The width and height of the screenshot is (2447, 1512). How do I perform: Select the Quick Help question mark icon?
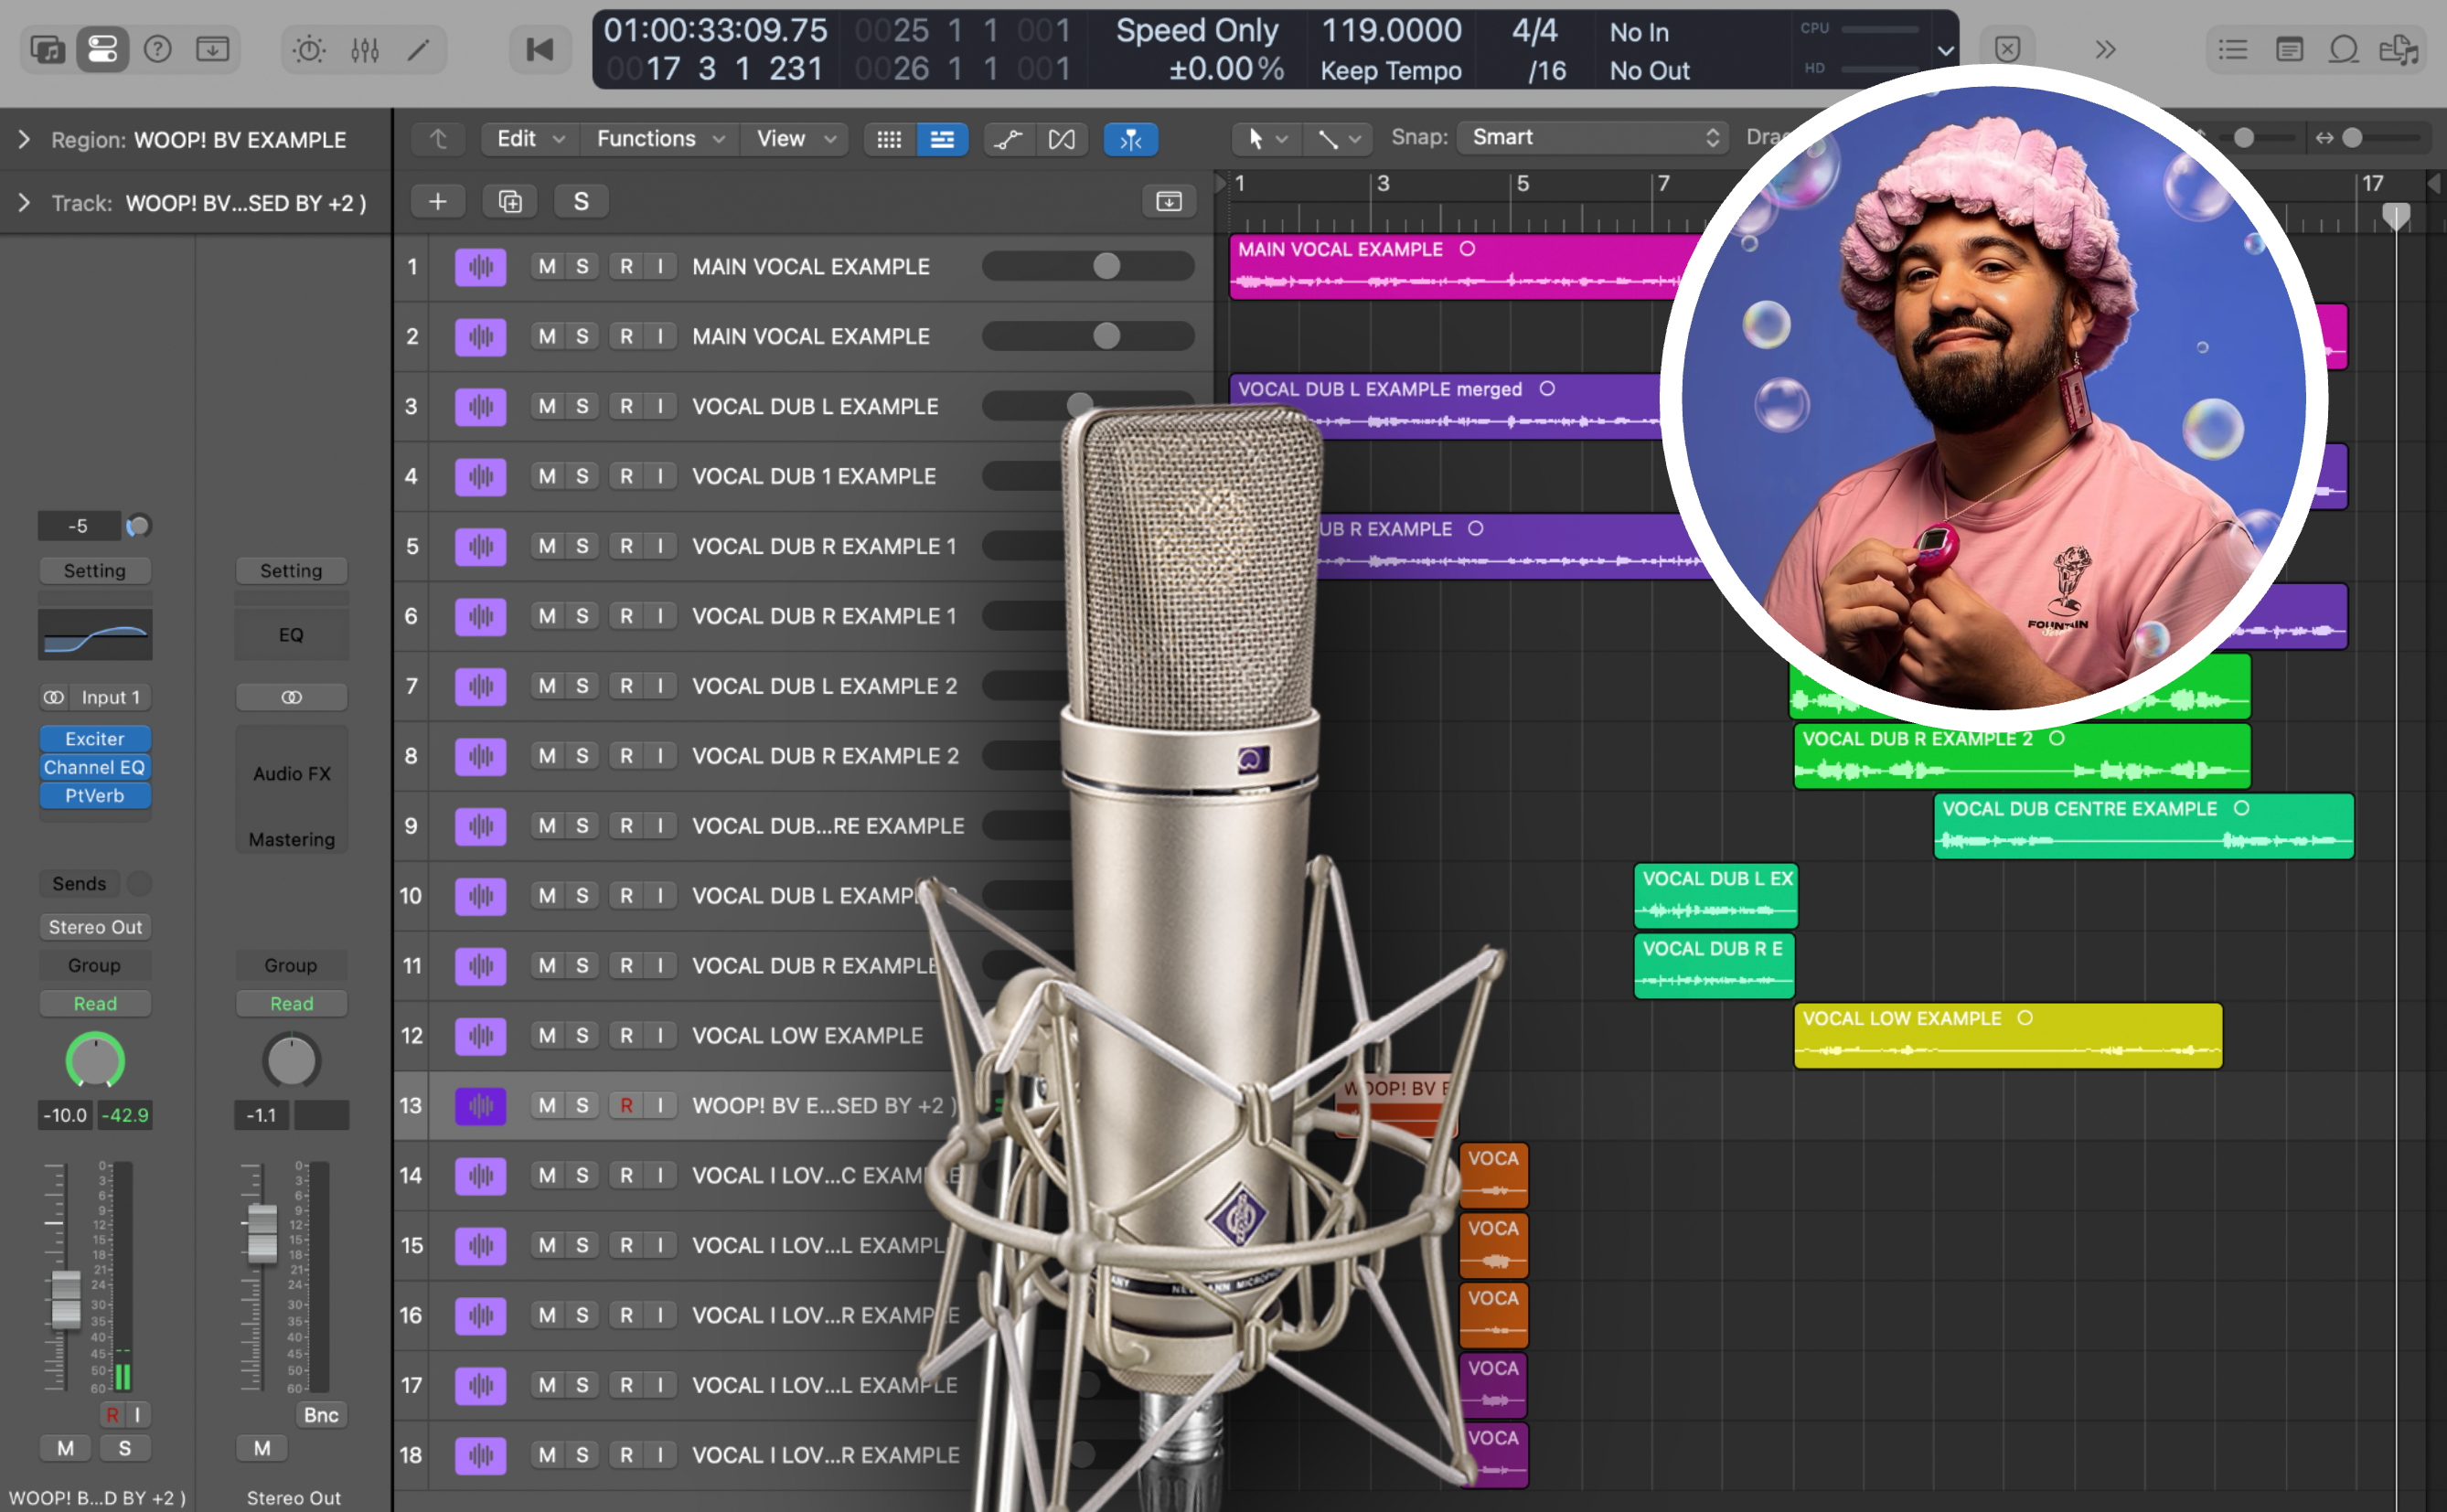(x=157, y=48)
